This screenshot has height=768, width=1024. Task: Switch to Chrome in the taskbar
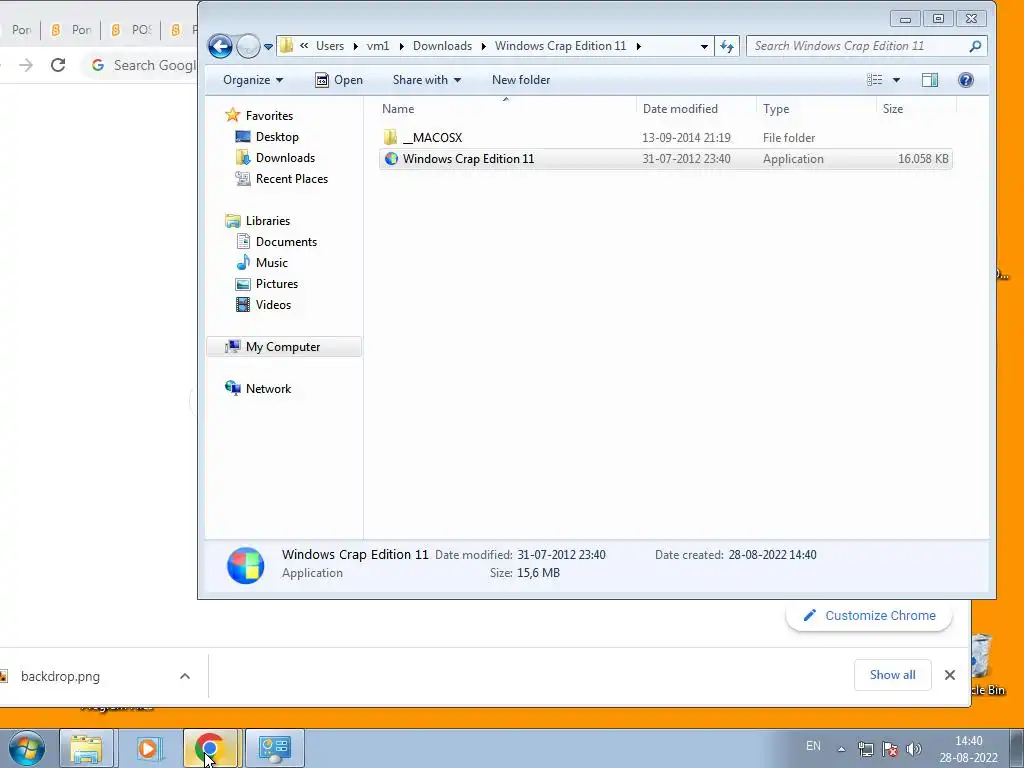pyautogui.click(x=210, y=748)
